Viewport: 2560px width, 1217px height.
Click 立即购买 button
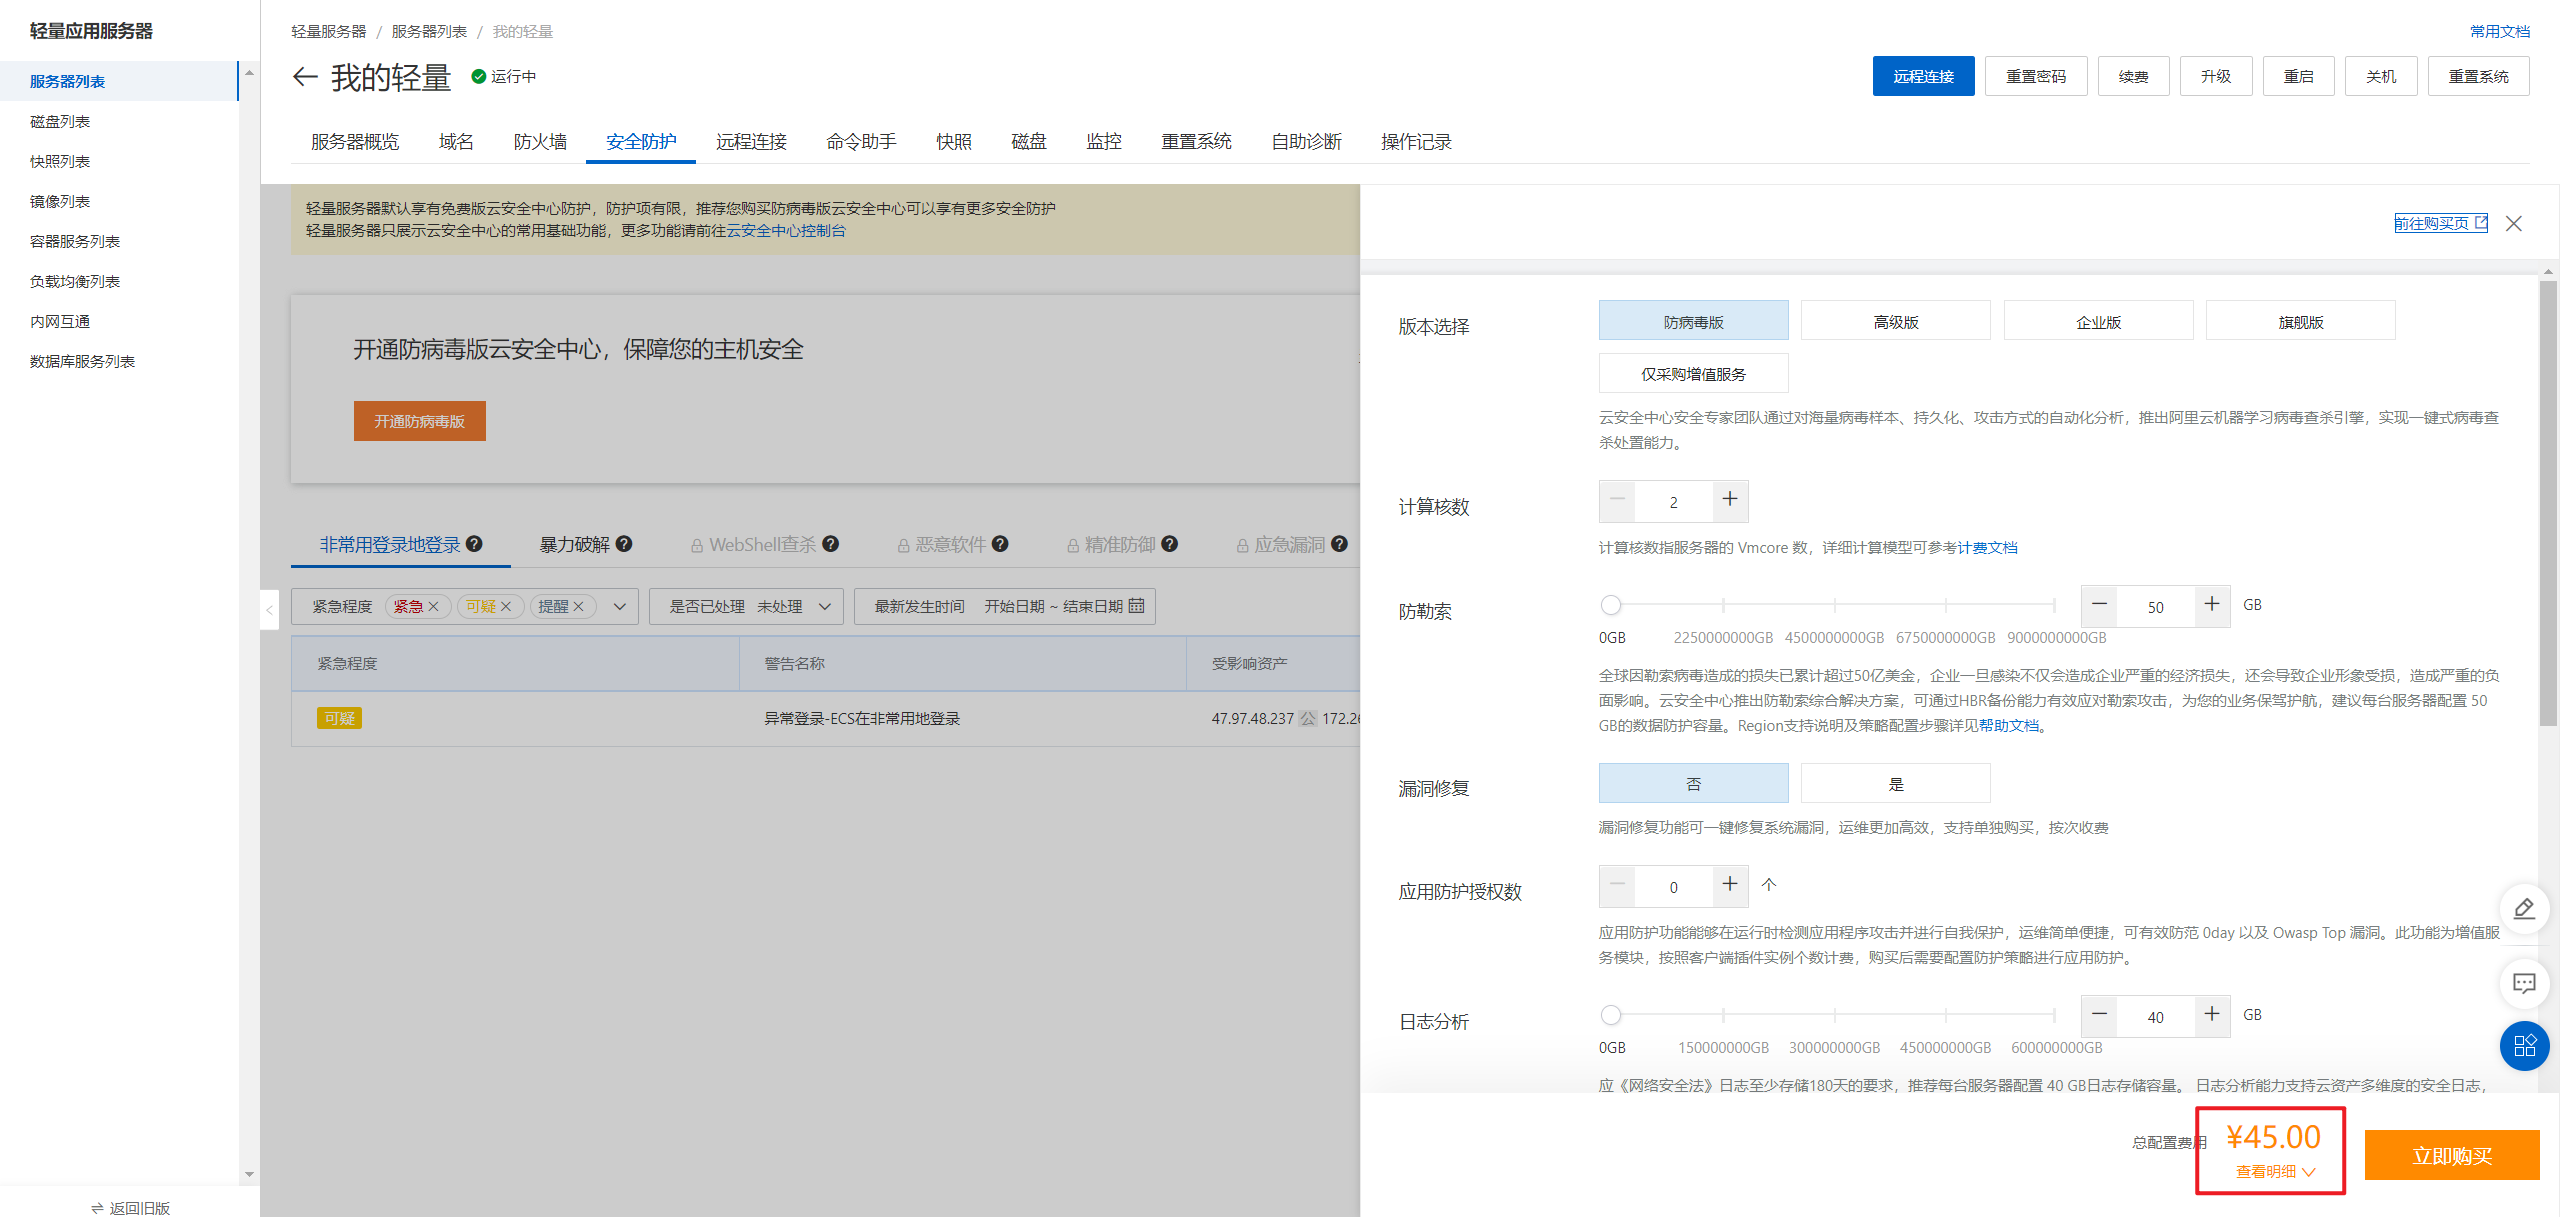click(x=2452, y=1155)
